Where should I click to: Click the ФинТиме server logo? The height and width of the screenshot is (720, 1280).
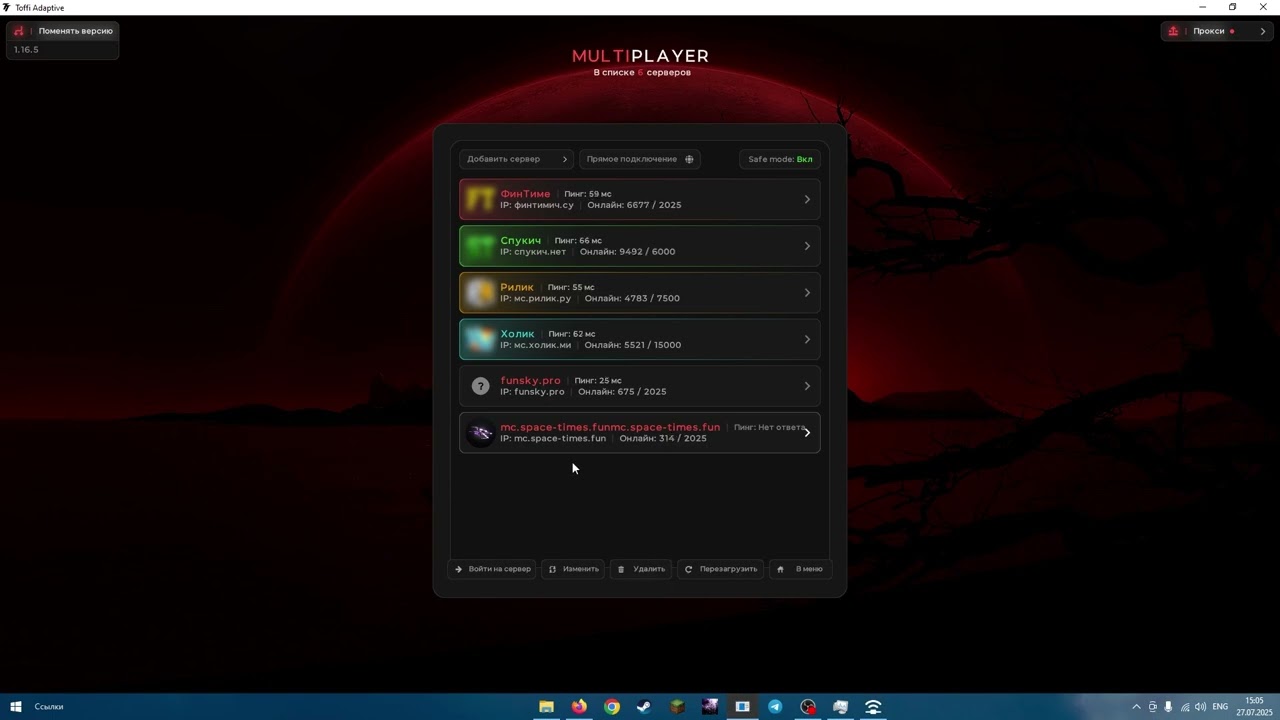click(x=481, y=200)
